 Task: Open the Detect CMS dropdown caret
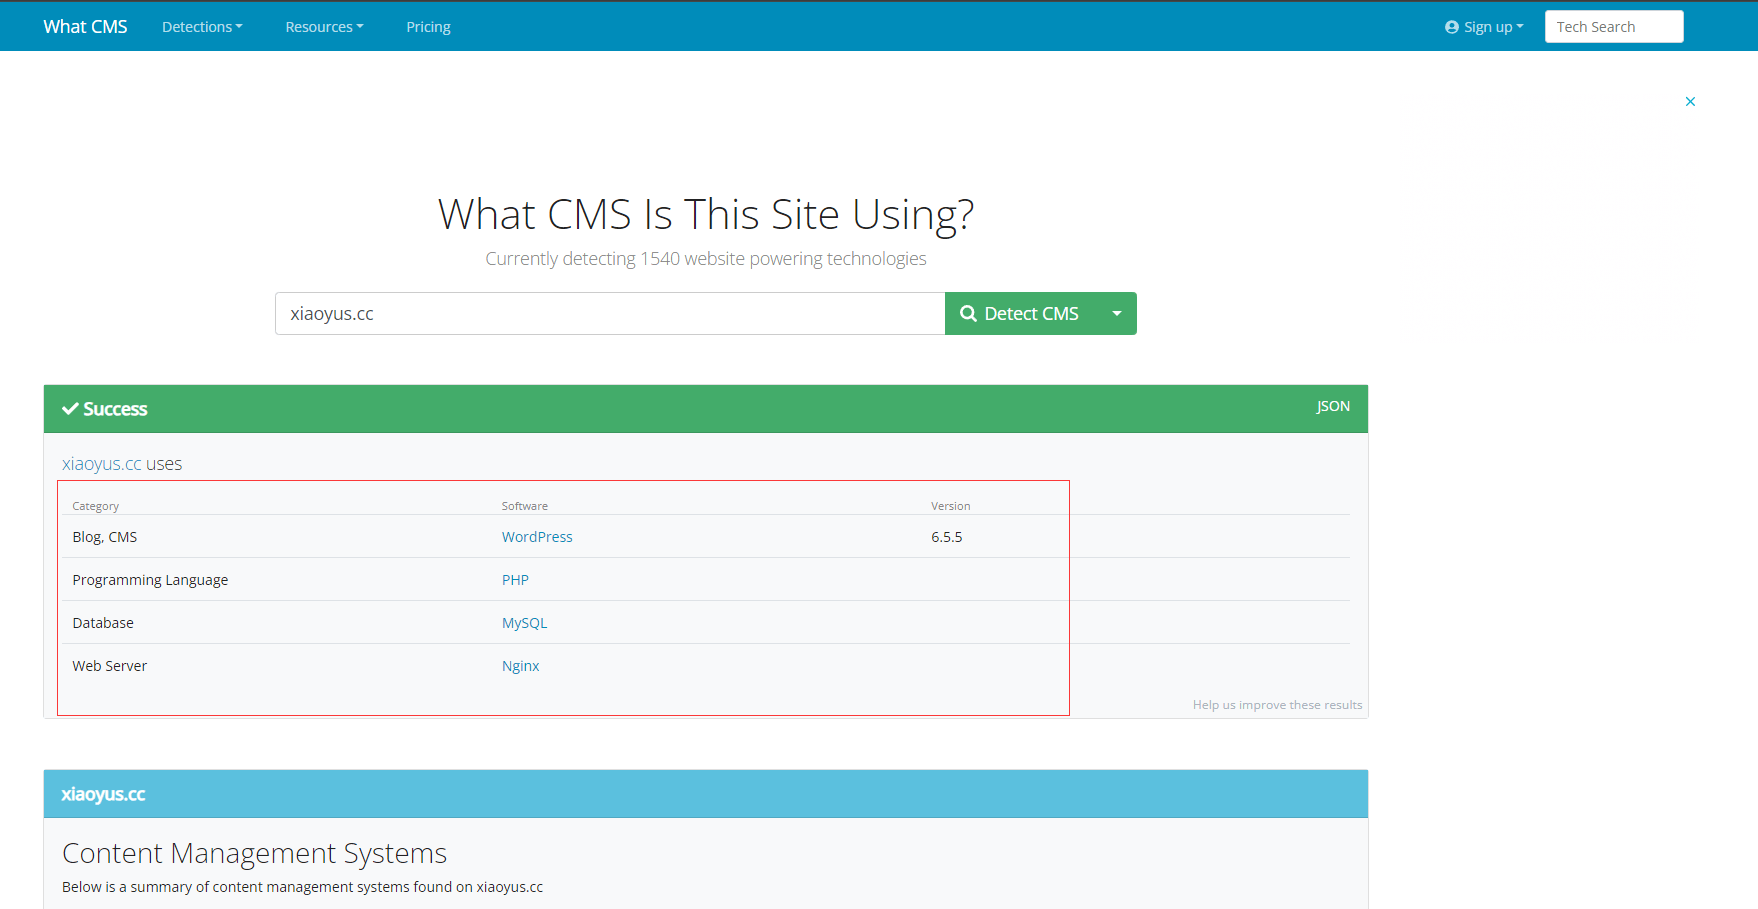pyautogui.click(x=1117, y=314)
